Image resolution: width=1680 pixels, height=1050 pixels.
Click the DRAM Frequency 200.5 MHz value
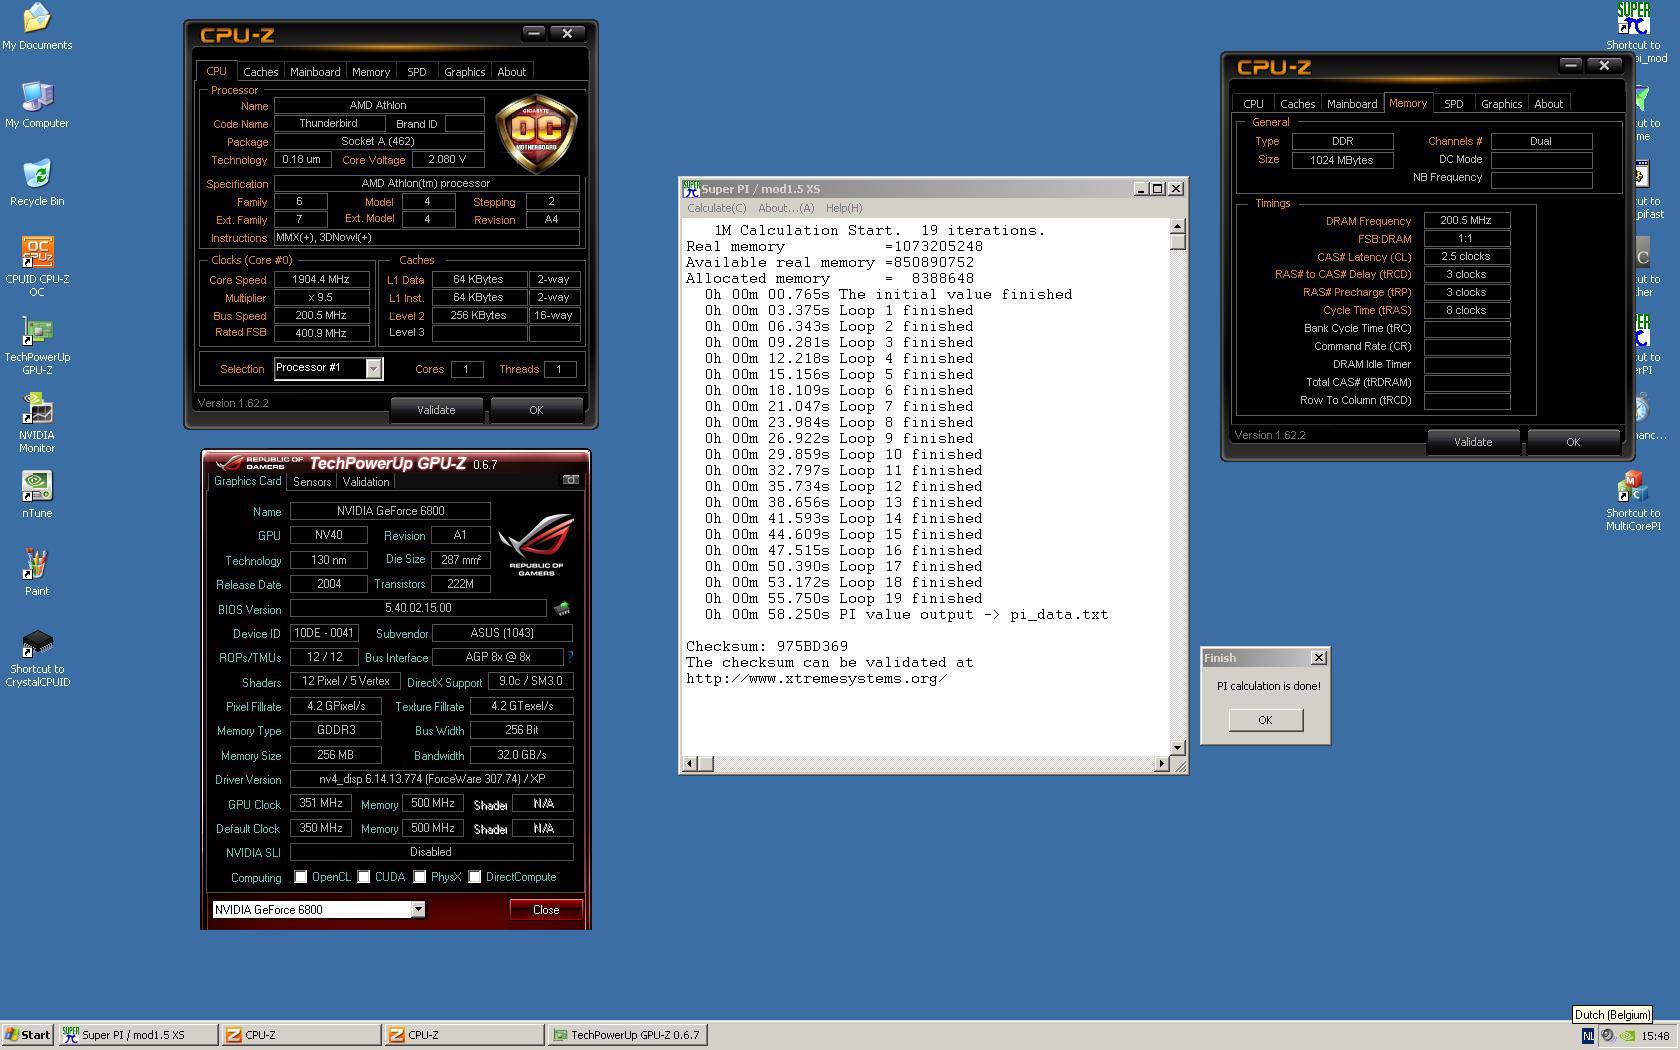[x=1466, y=221]
